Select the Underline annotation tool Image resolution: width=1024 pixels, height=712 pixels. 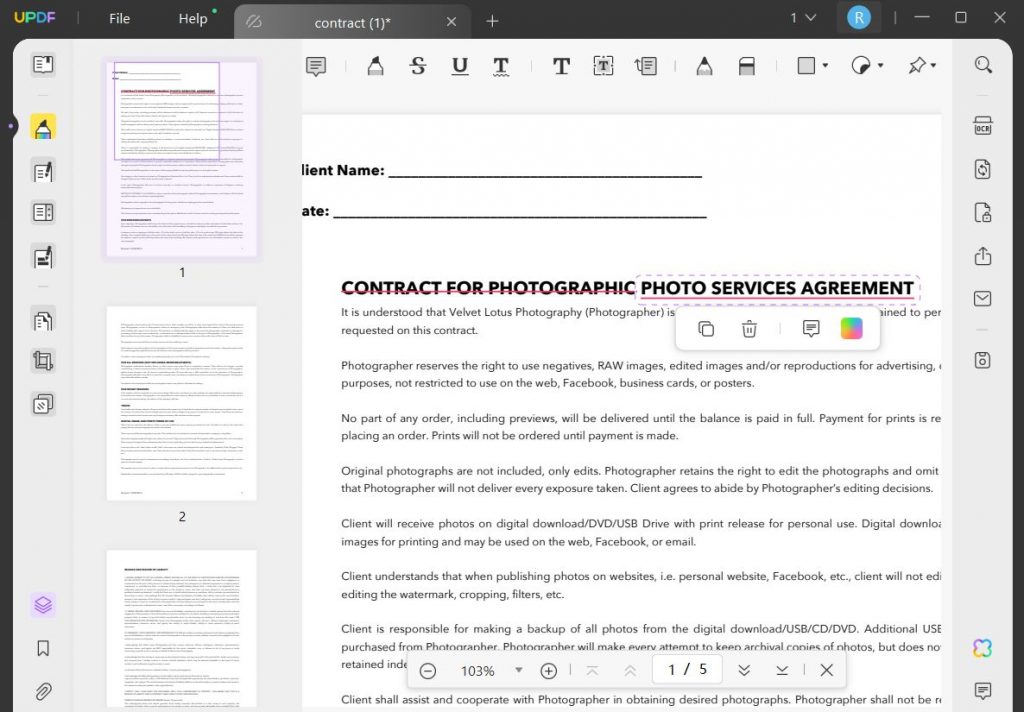click(x=459, y=65)
